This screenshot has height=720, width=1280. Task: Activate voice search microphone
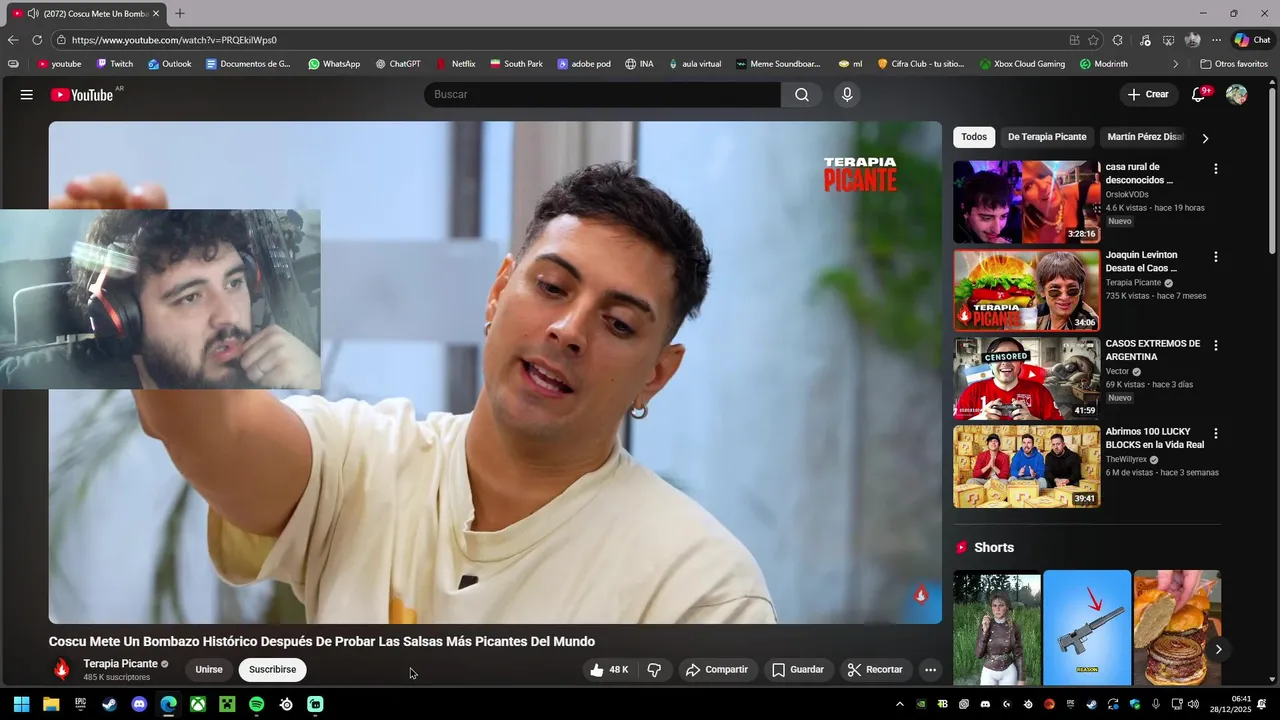pos(847,95)
